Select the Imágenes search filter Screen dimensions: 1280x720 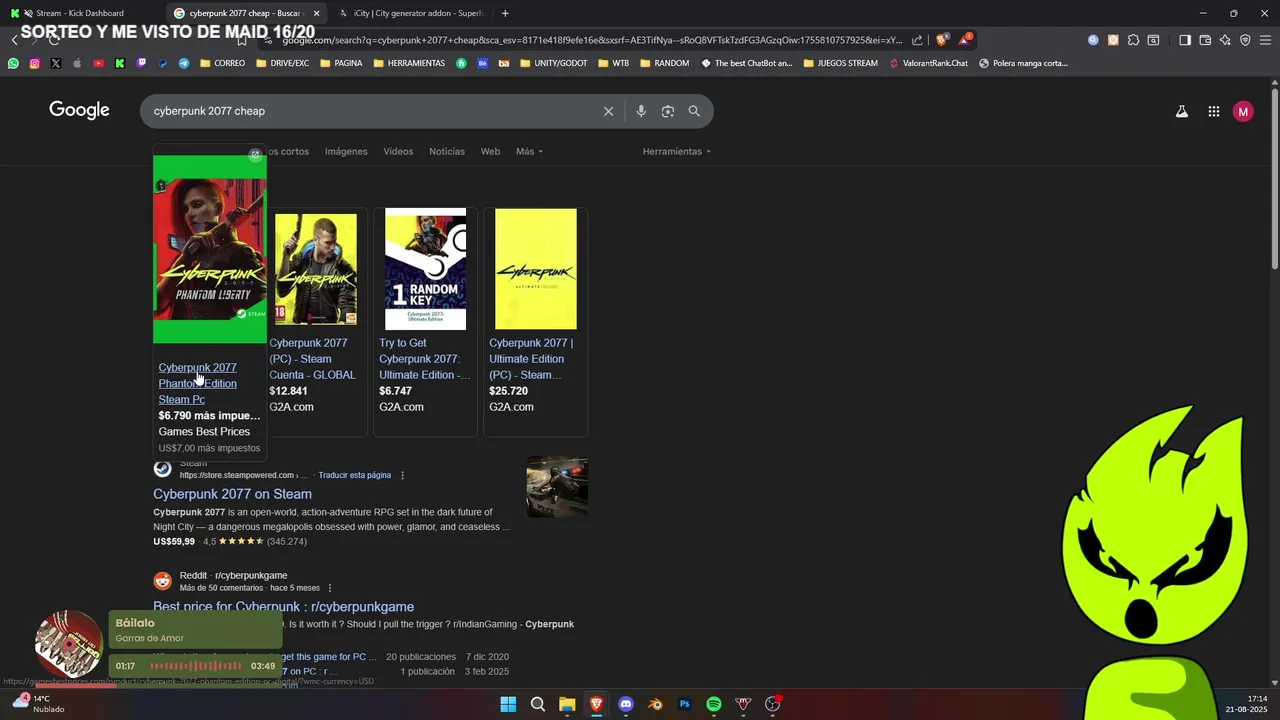pyautogui.click(x=346, y=152)
